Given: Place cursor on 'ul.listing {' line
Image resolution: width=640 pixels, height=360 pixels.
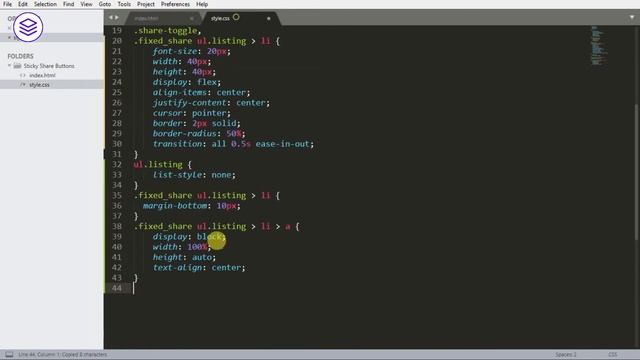Looking at the screenshot, I should click(162, 164).
